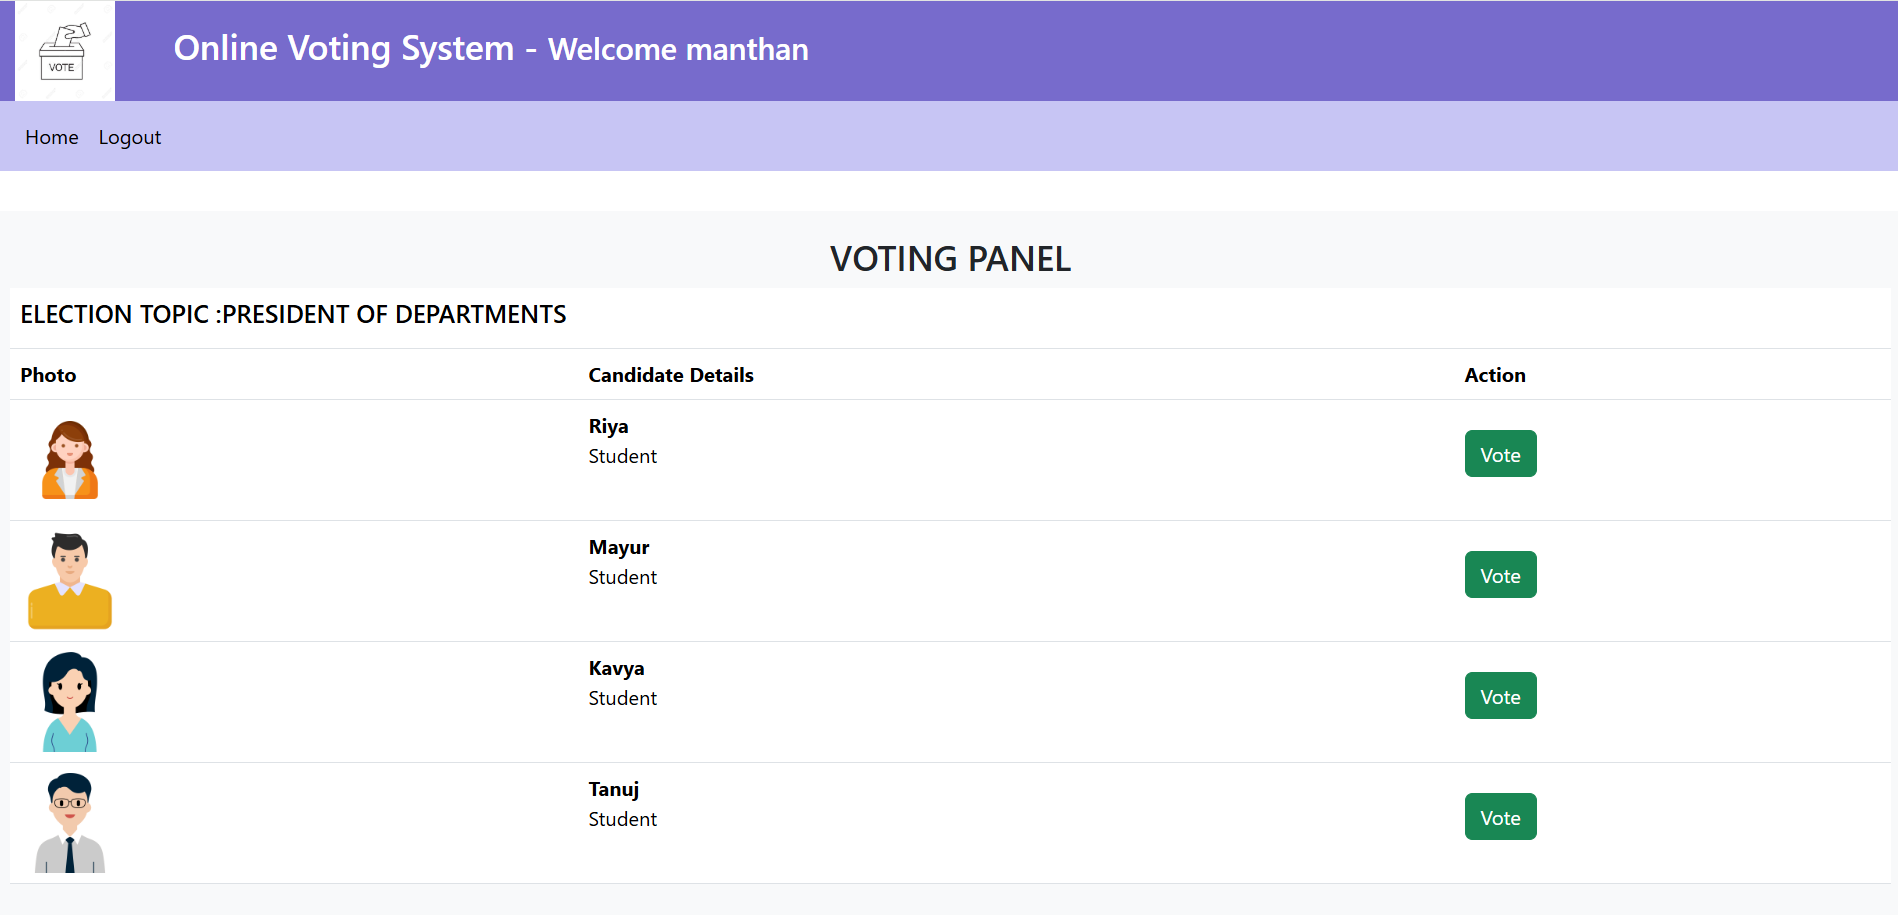Image resolution: width=1898 pixels, height=915 pixels.
Task: Click the Action column header
Action: [1495, 375]
